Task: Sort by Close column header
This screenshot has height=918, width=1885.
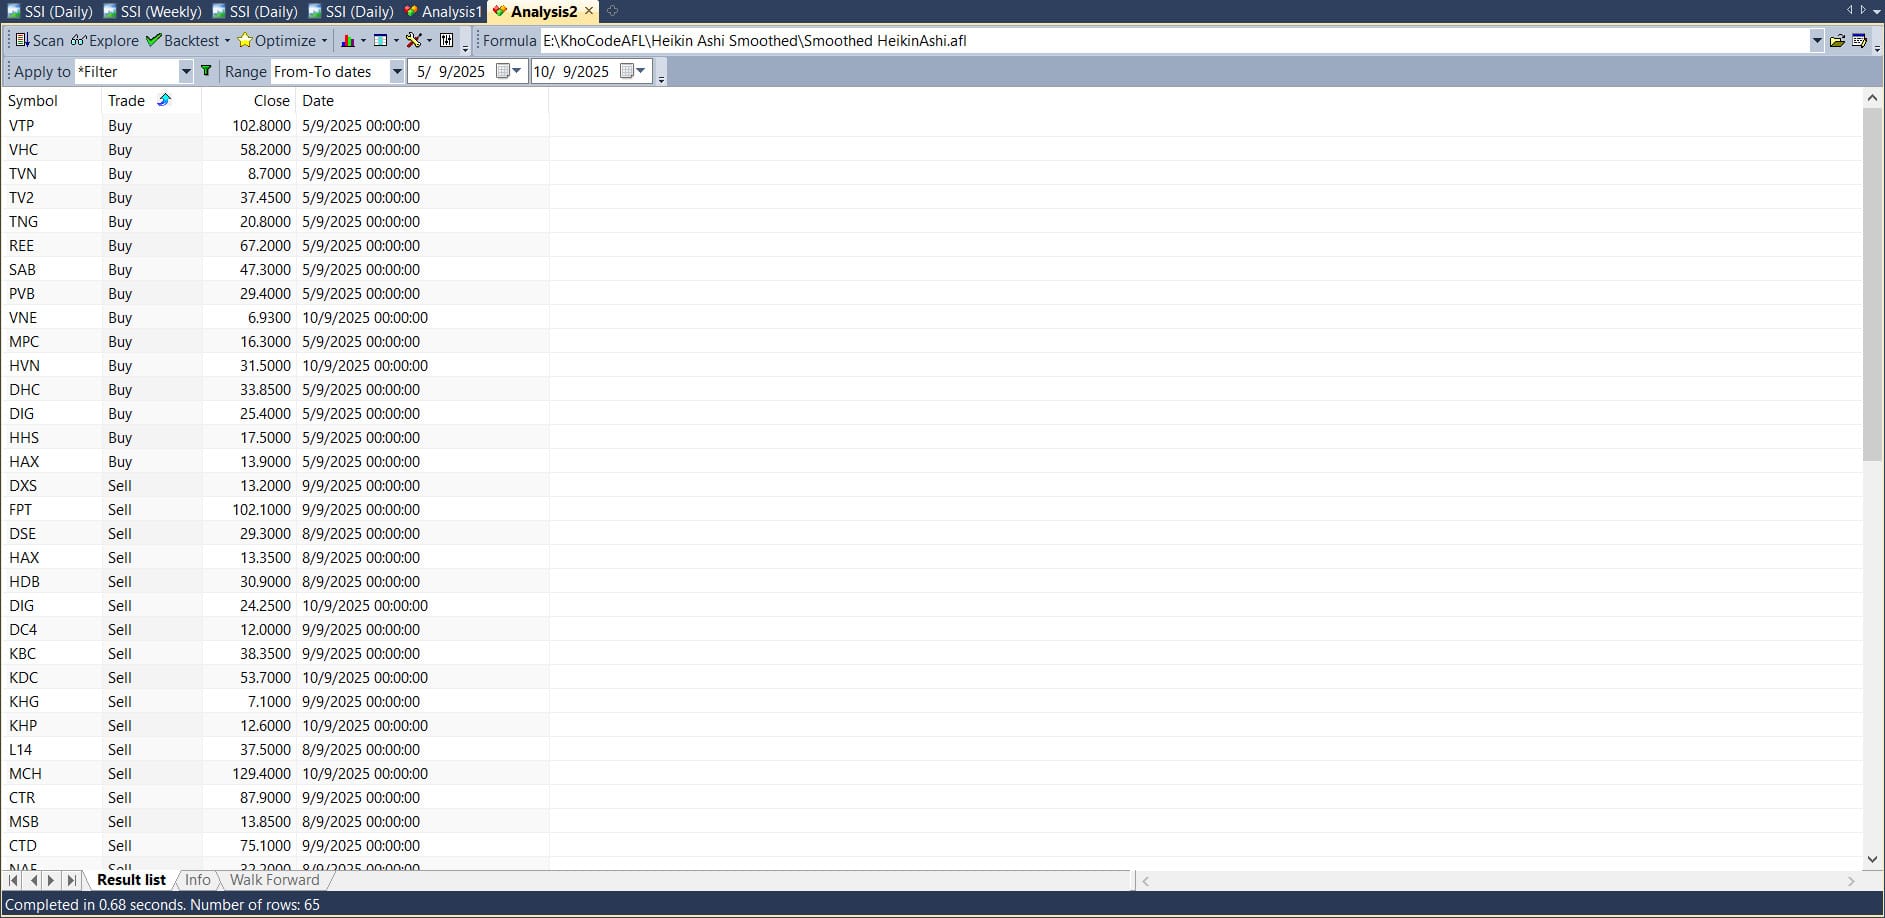Action: coord(248,100)
